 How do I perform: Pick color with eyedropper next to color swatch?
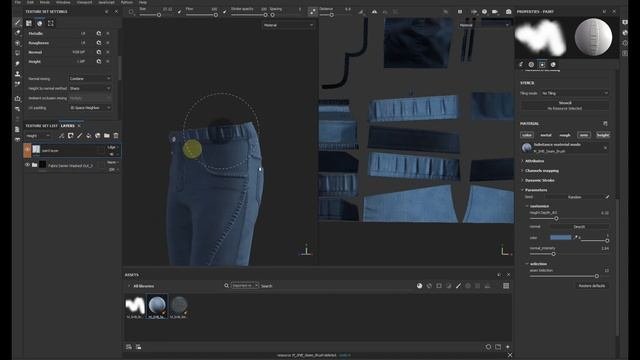tap(576, 238)
